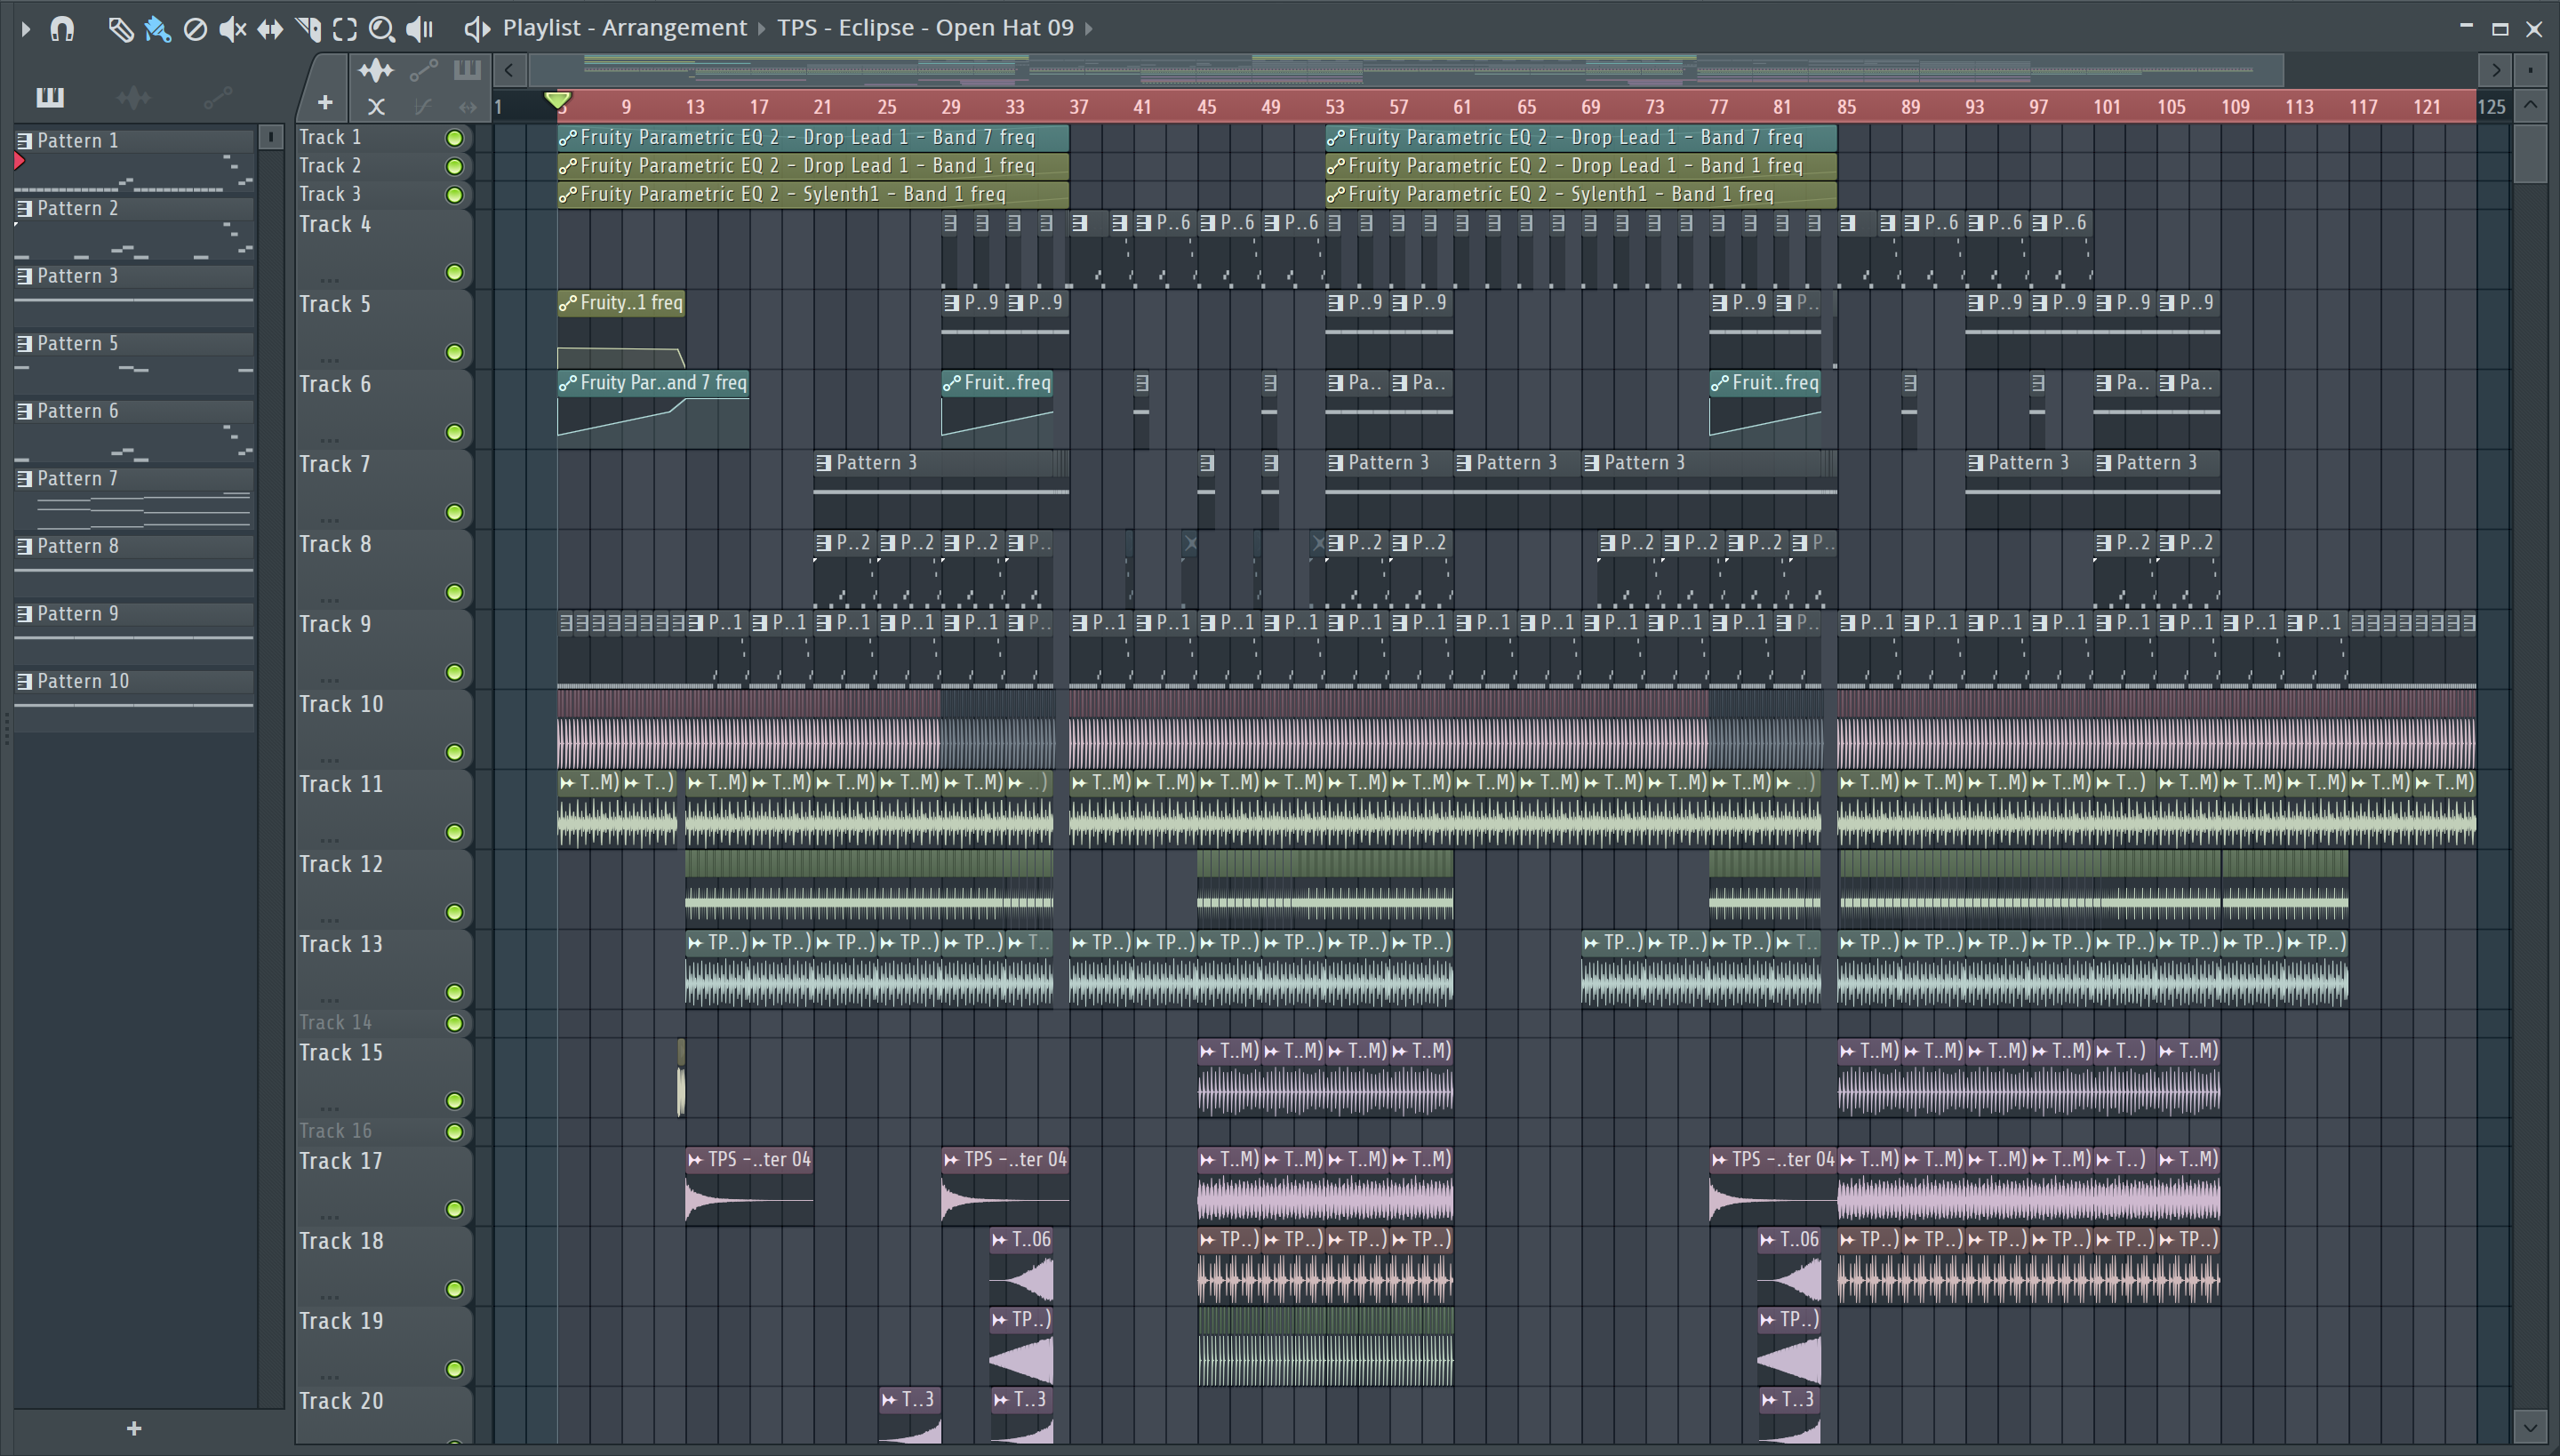Click bar 53 on the timeline ruler
2560x1456 pixels.
pos(1335,106)
